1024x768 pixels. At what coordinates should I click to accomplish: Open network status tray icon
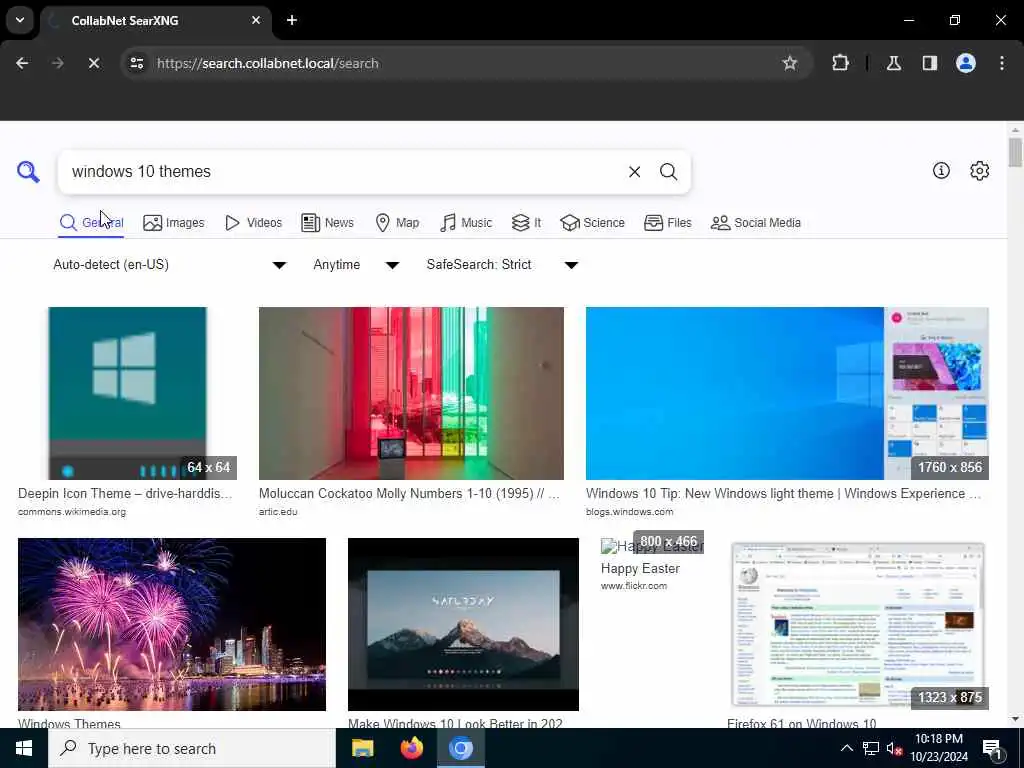(x=871, y=748)
